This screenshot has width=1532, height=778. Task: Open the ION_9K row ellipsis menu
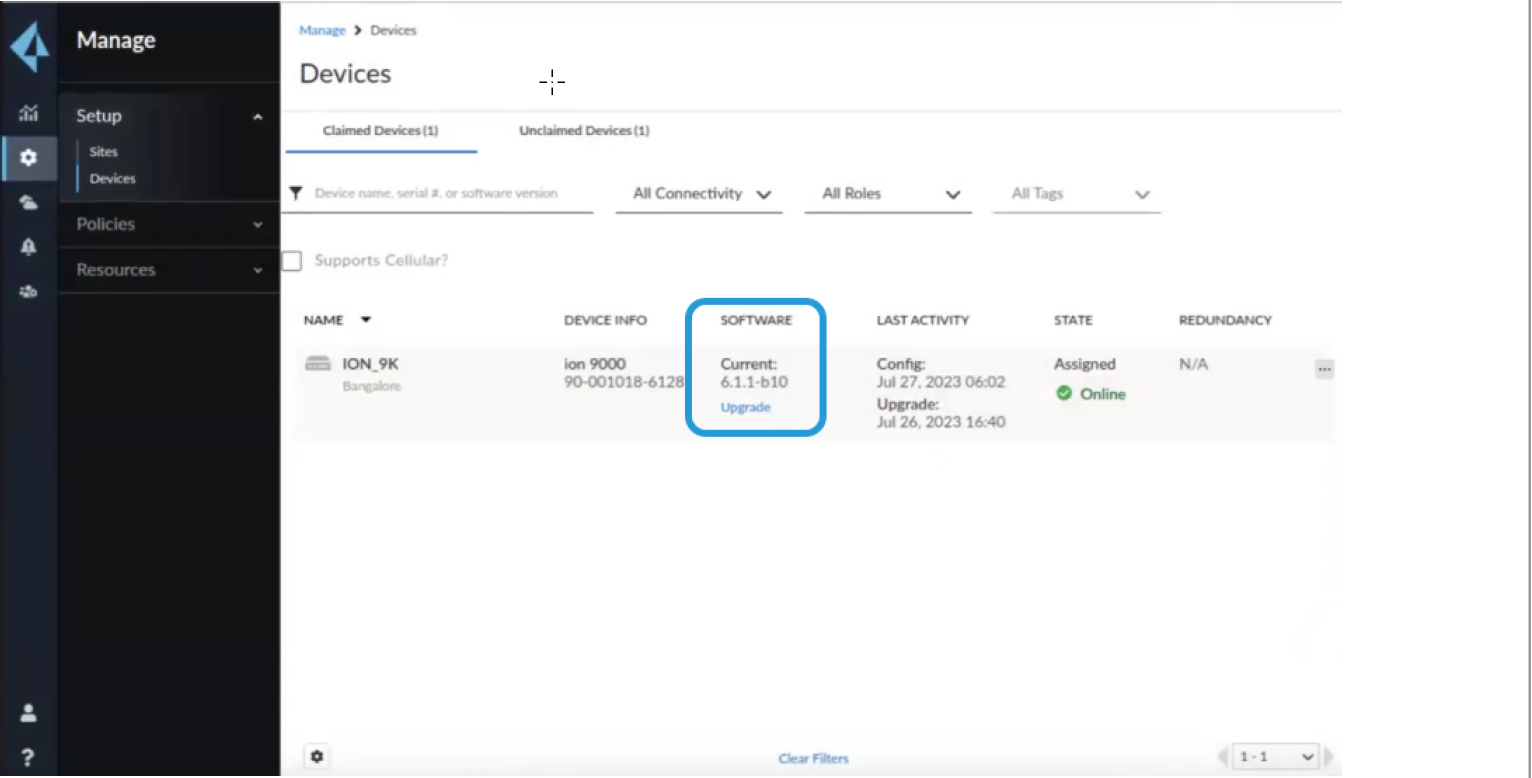pos(1324,369)
